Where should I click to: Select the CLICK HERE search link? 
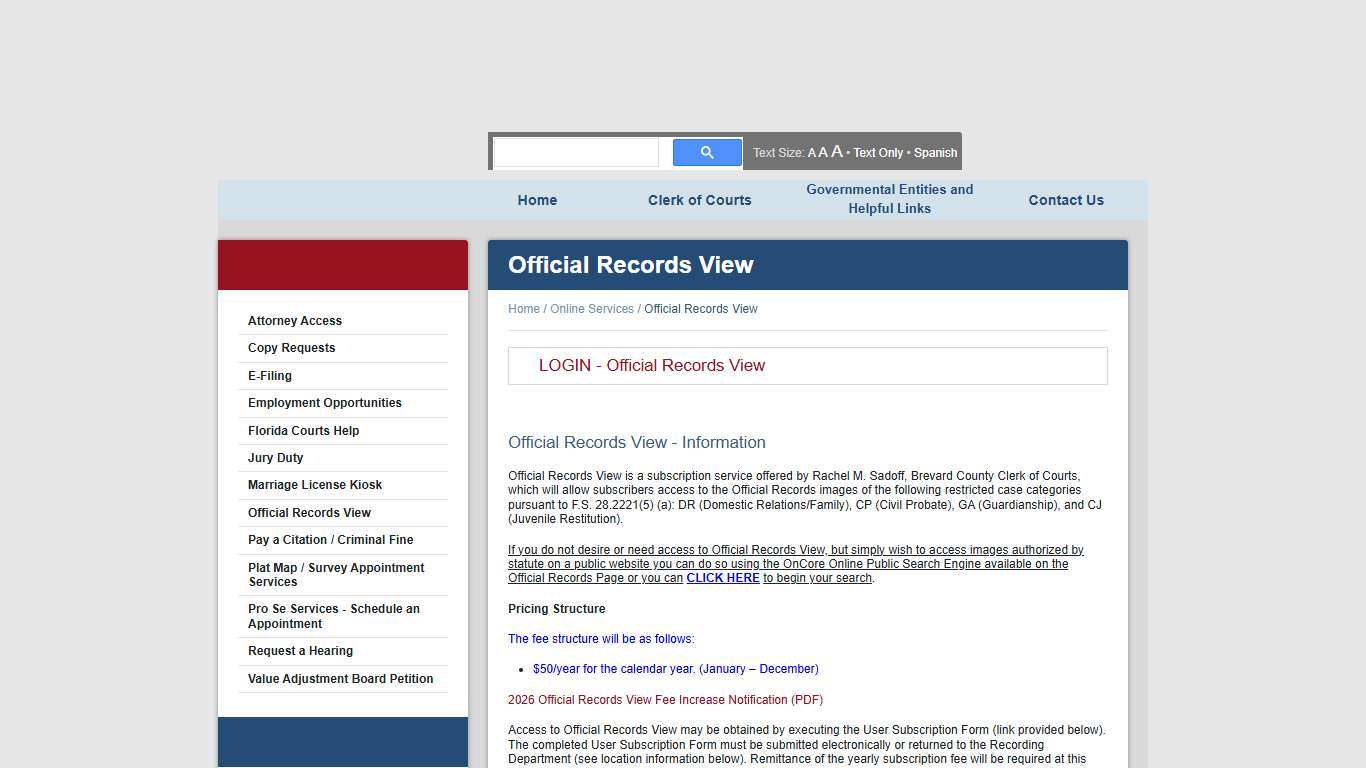pos(722,577)
